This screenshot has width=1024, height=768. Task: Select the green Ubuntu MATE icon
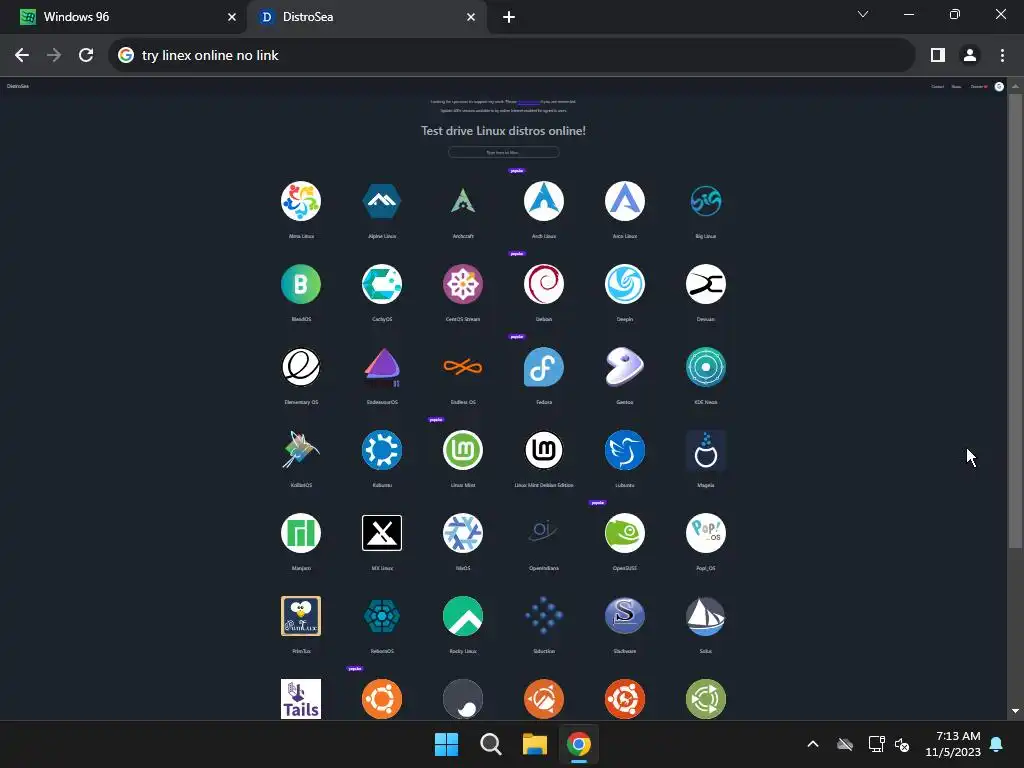click(706, 699)
